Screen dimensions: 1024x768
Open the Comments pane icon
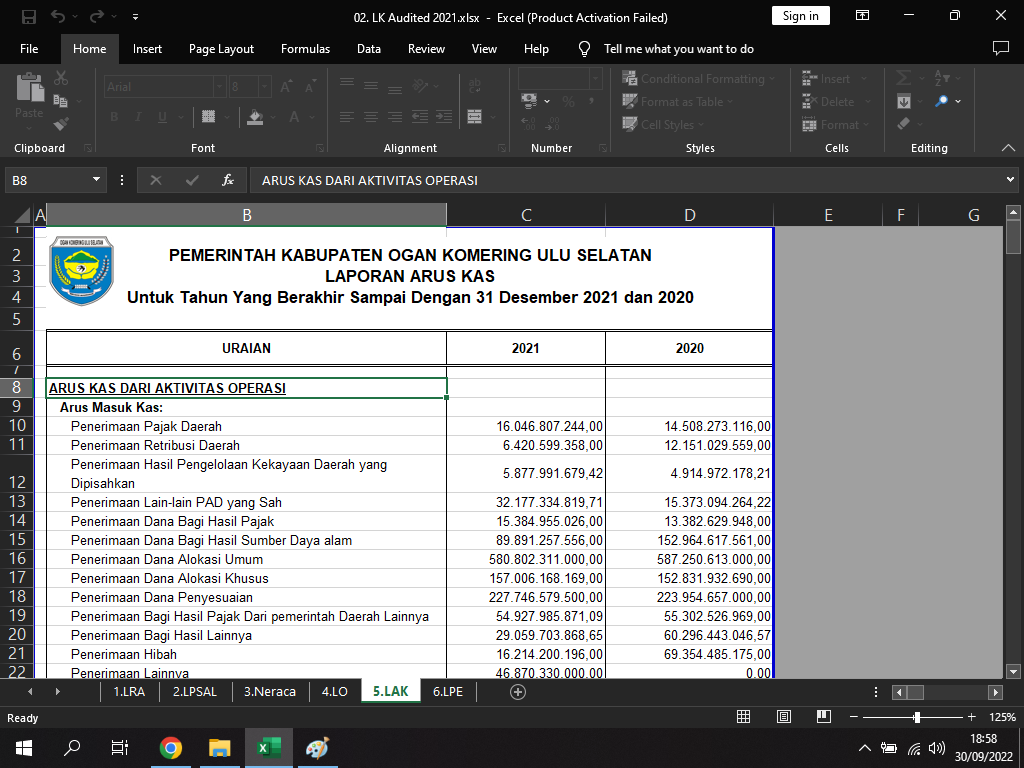point(1000,48)
